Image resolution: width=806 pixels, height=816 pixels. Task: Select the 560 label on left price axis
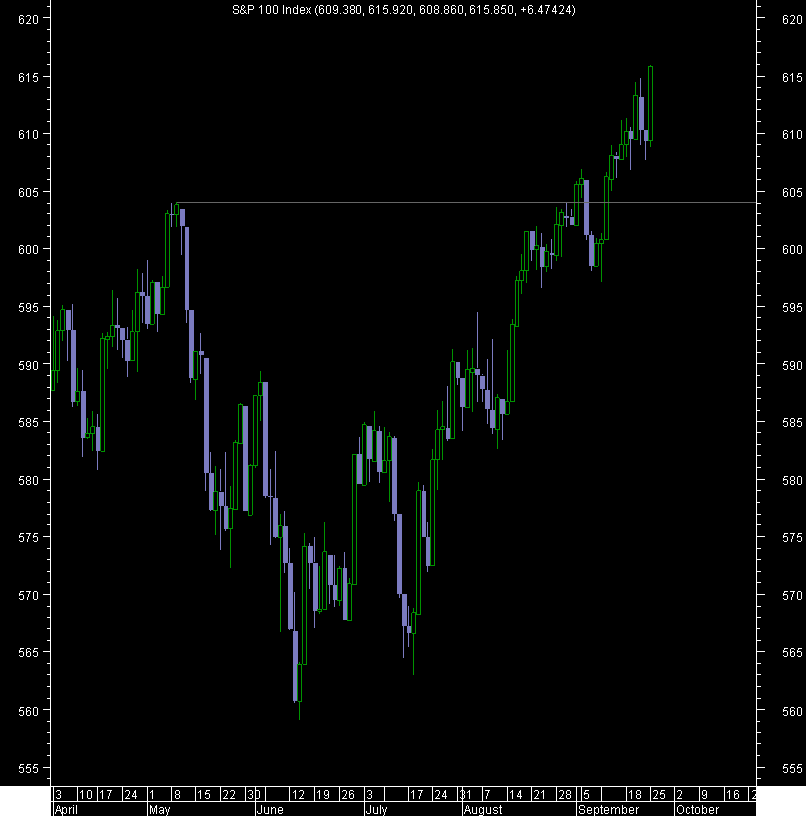click(x=29, y=711)
